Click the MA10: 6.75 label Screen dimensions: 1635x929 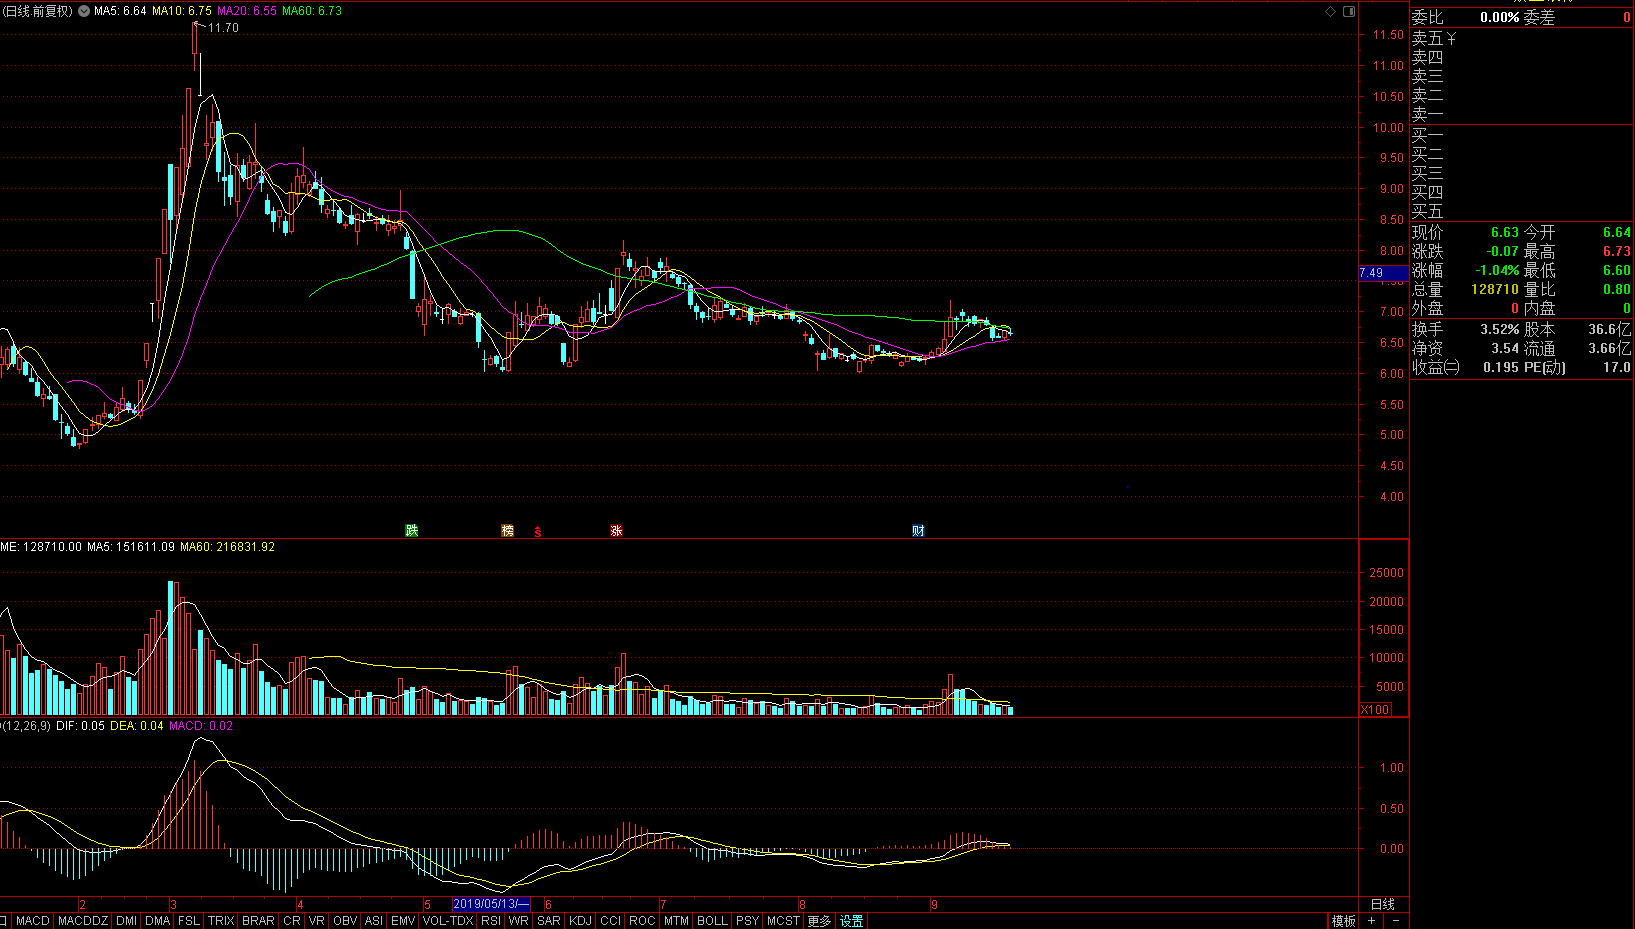[x=181, y=11]
